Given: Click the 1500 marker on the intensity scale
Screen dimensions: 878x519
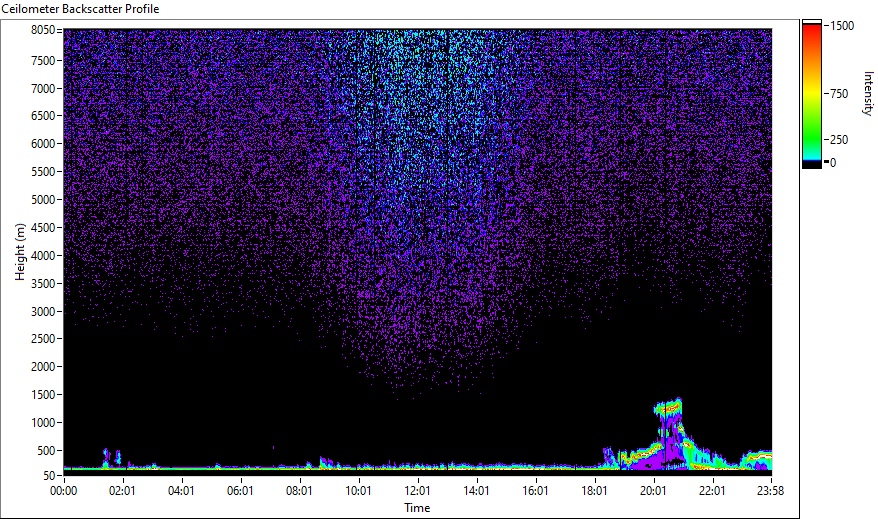Looking at the screenshot, I should [x=842, y=26].
